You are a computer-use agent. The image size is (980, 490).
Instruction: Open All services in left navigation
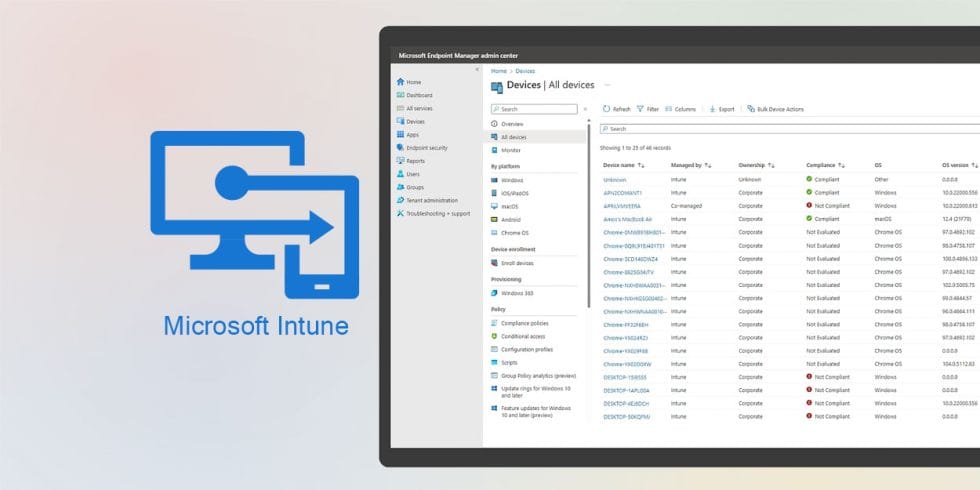(x=415, y=108)
